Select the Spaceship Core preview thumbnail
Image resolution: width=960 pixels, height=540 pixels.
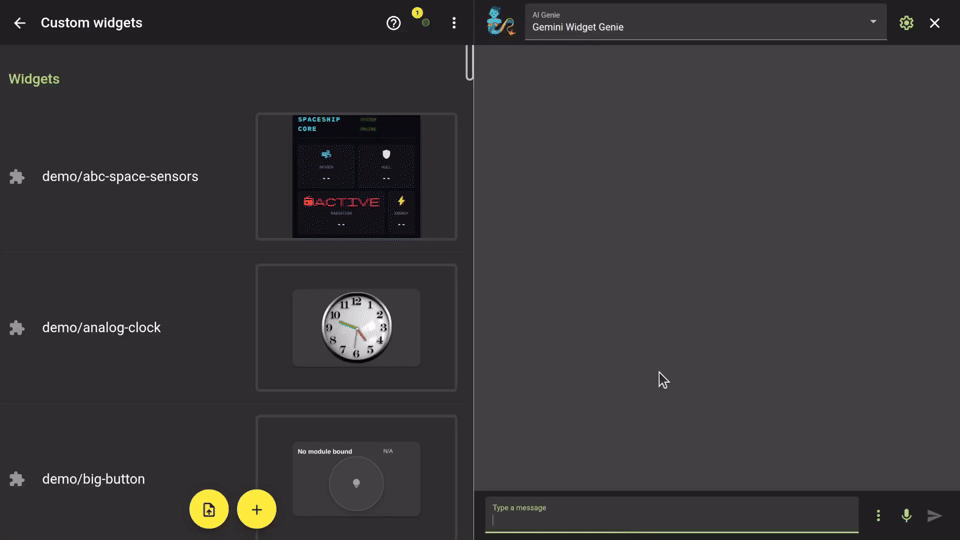point(356,176)
